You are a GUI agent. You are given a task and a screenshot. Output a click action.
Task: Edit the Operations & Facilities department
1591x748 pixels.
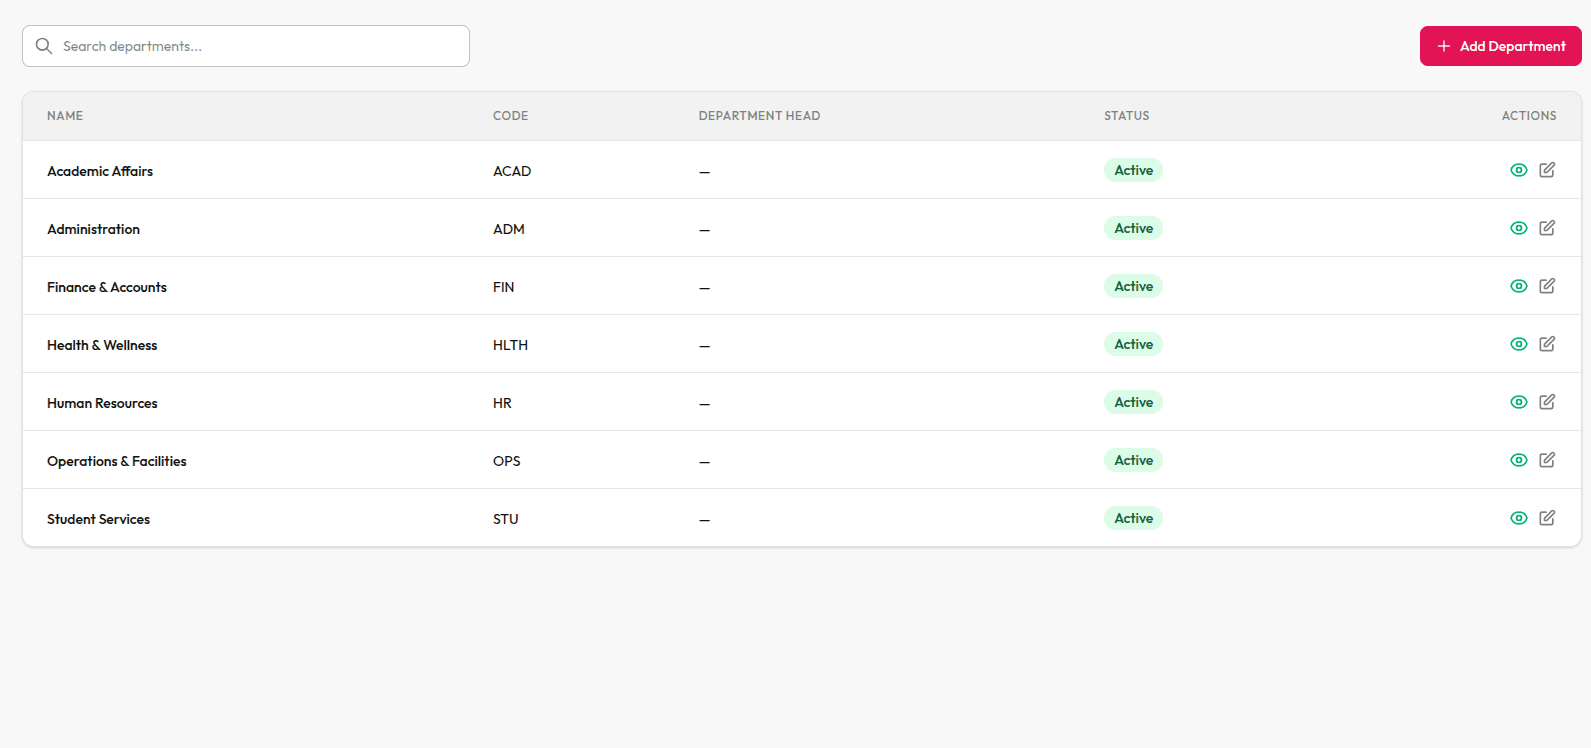pos(1547,460)
